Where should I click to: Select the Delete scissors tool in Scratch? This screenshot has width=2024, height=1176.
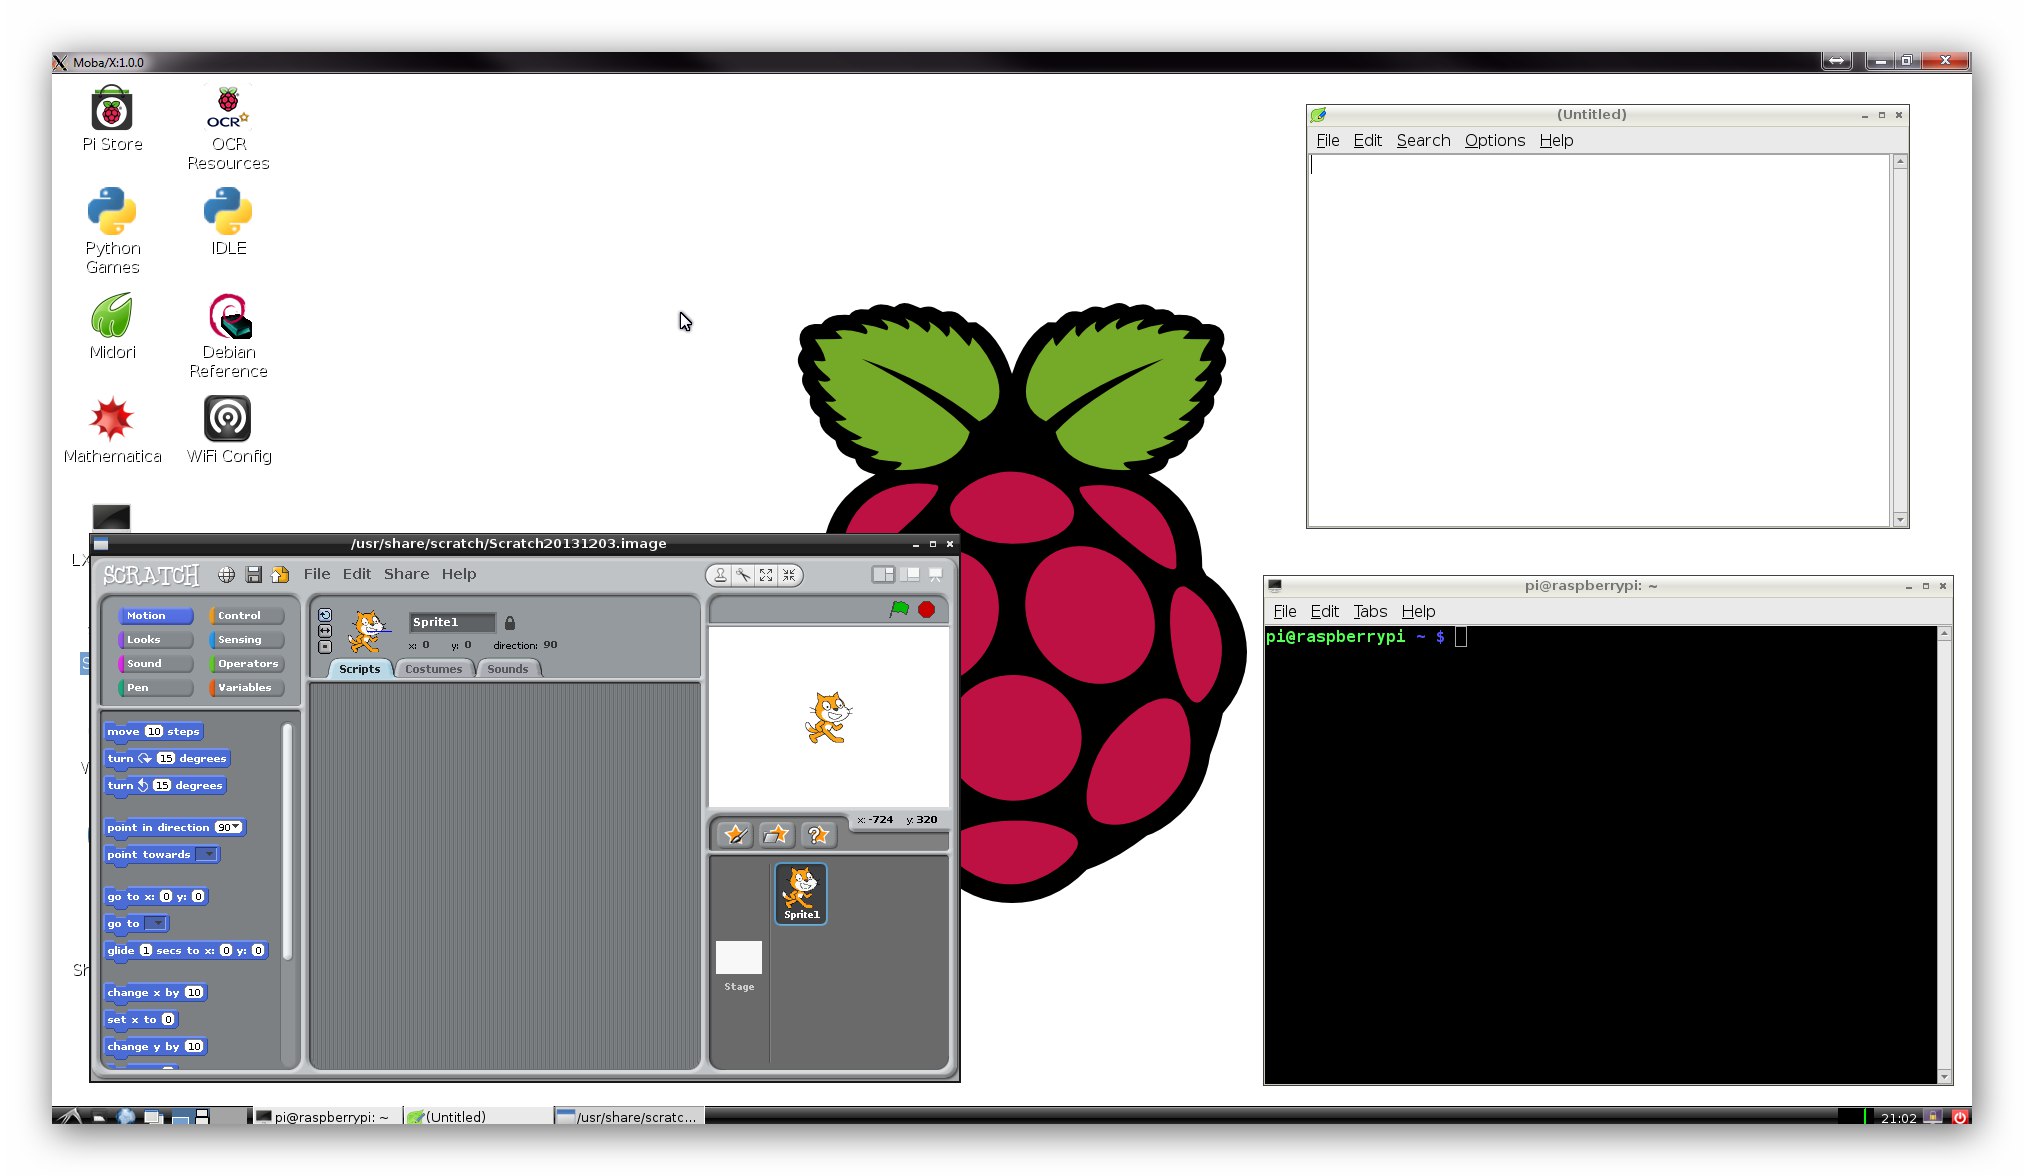743,575
